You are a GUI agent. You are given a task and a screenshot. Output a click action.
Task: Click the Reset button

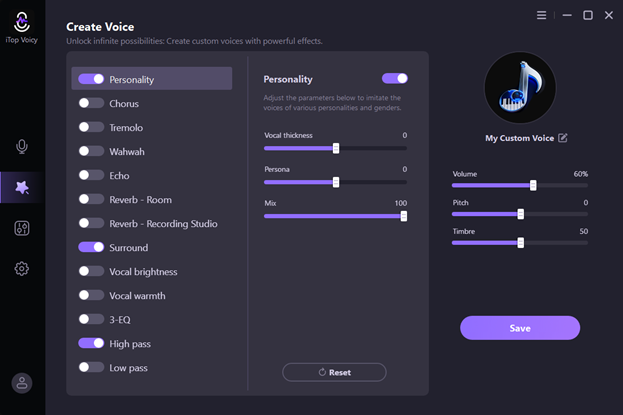[x=334, y=372]
